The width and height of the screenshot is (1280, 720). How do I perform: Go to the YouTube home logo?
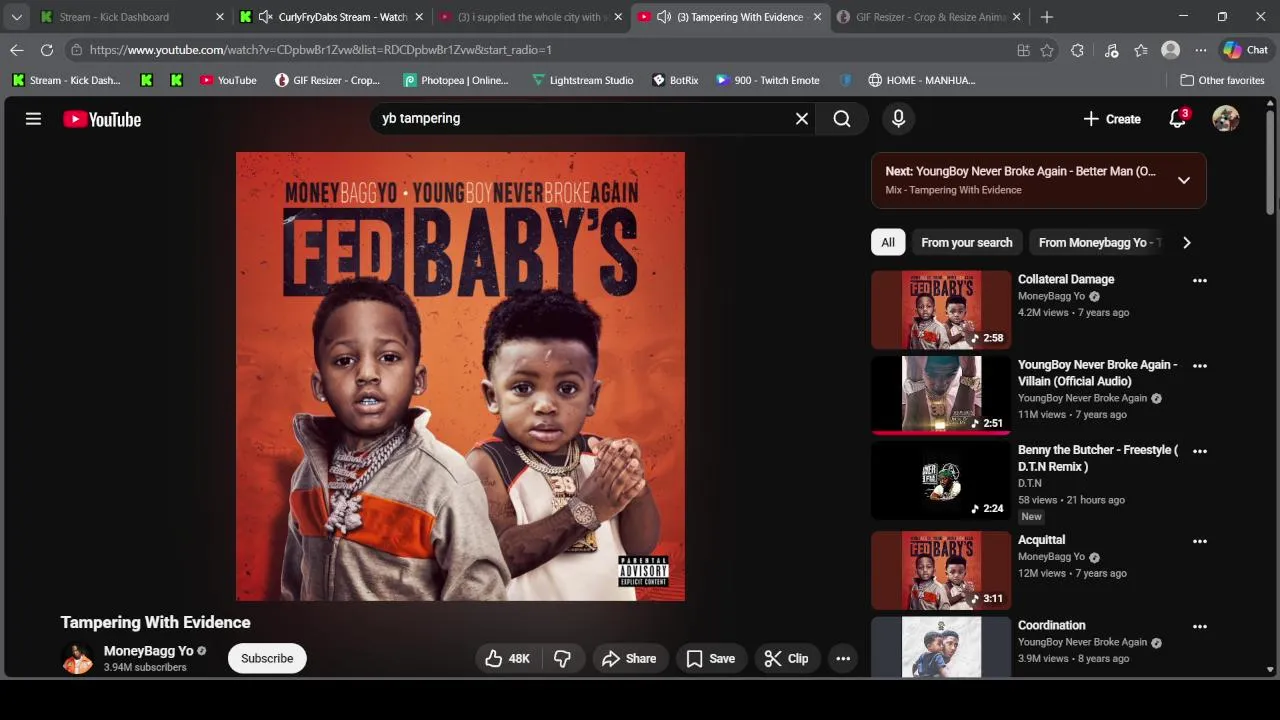coord(102,119)
